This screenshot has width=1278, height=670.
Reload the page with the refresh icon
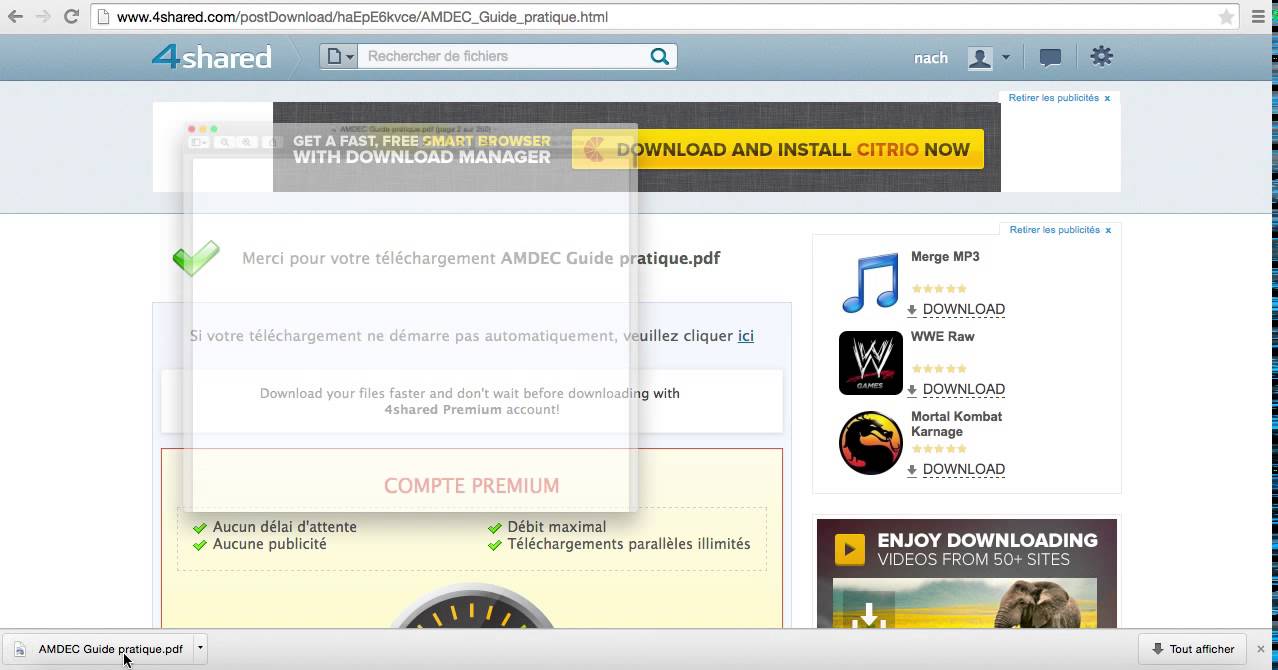click(71, 17)
